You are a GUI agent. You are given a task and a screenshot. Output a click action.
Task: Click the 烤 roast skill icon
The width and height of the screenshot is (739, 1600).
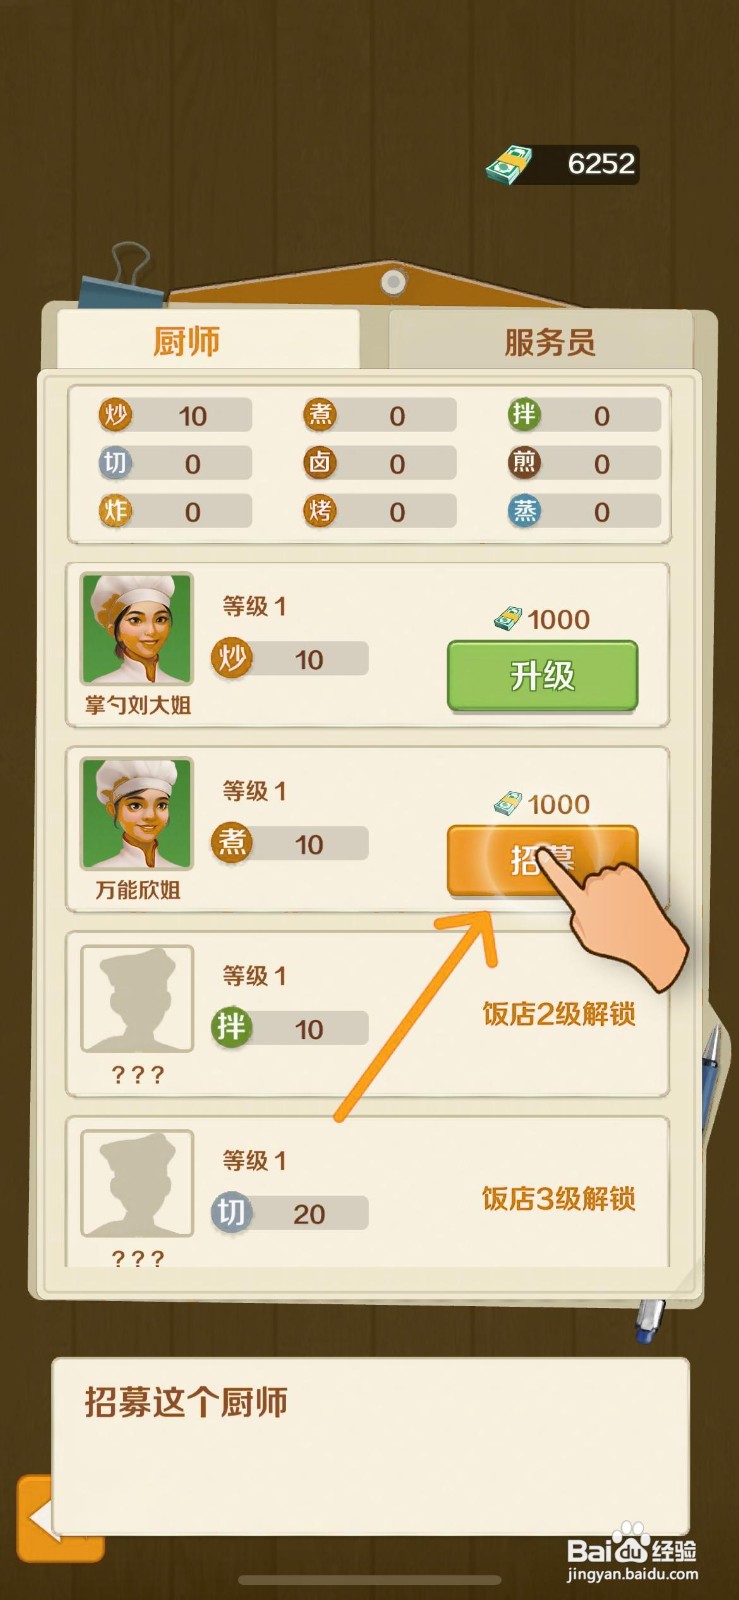tap(320, 511)
